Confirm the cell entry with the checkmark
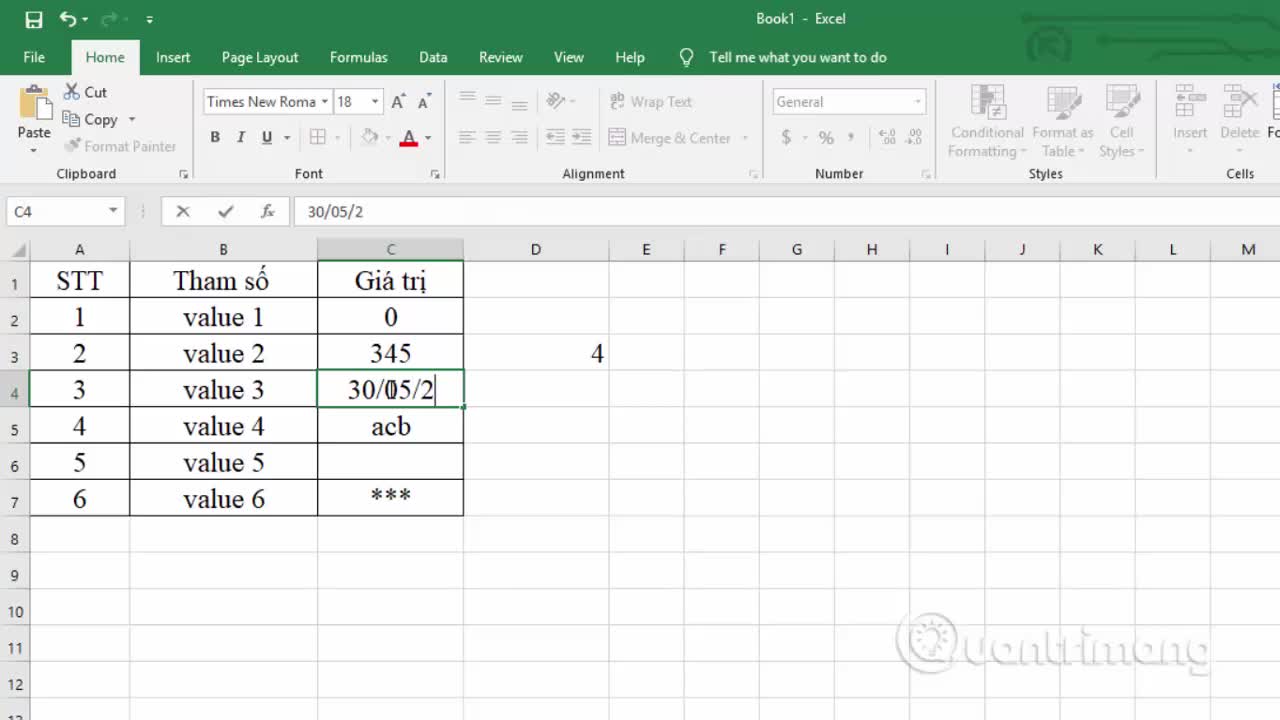This screenshot has height=720, width=1280. 225,211
